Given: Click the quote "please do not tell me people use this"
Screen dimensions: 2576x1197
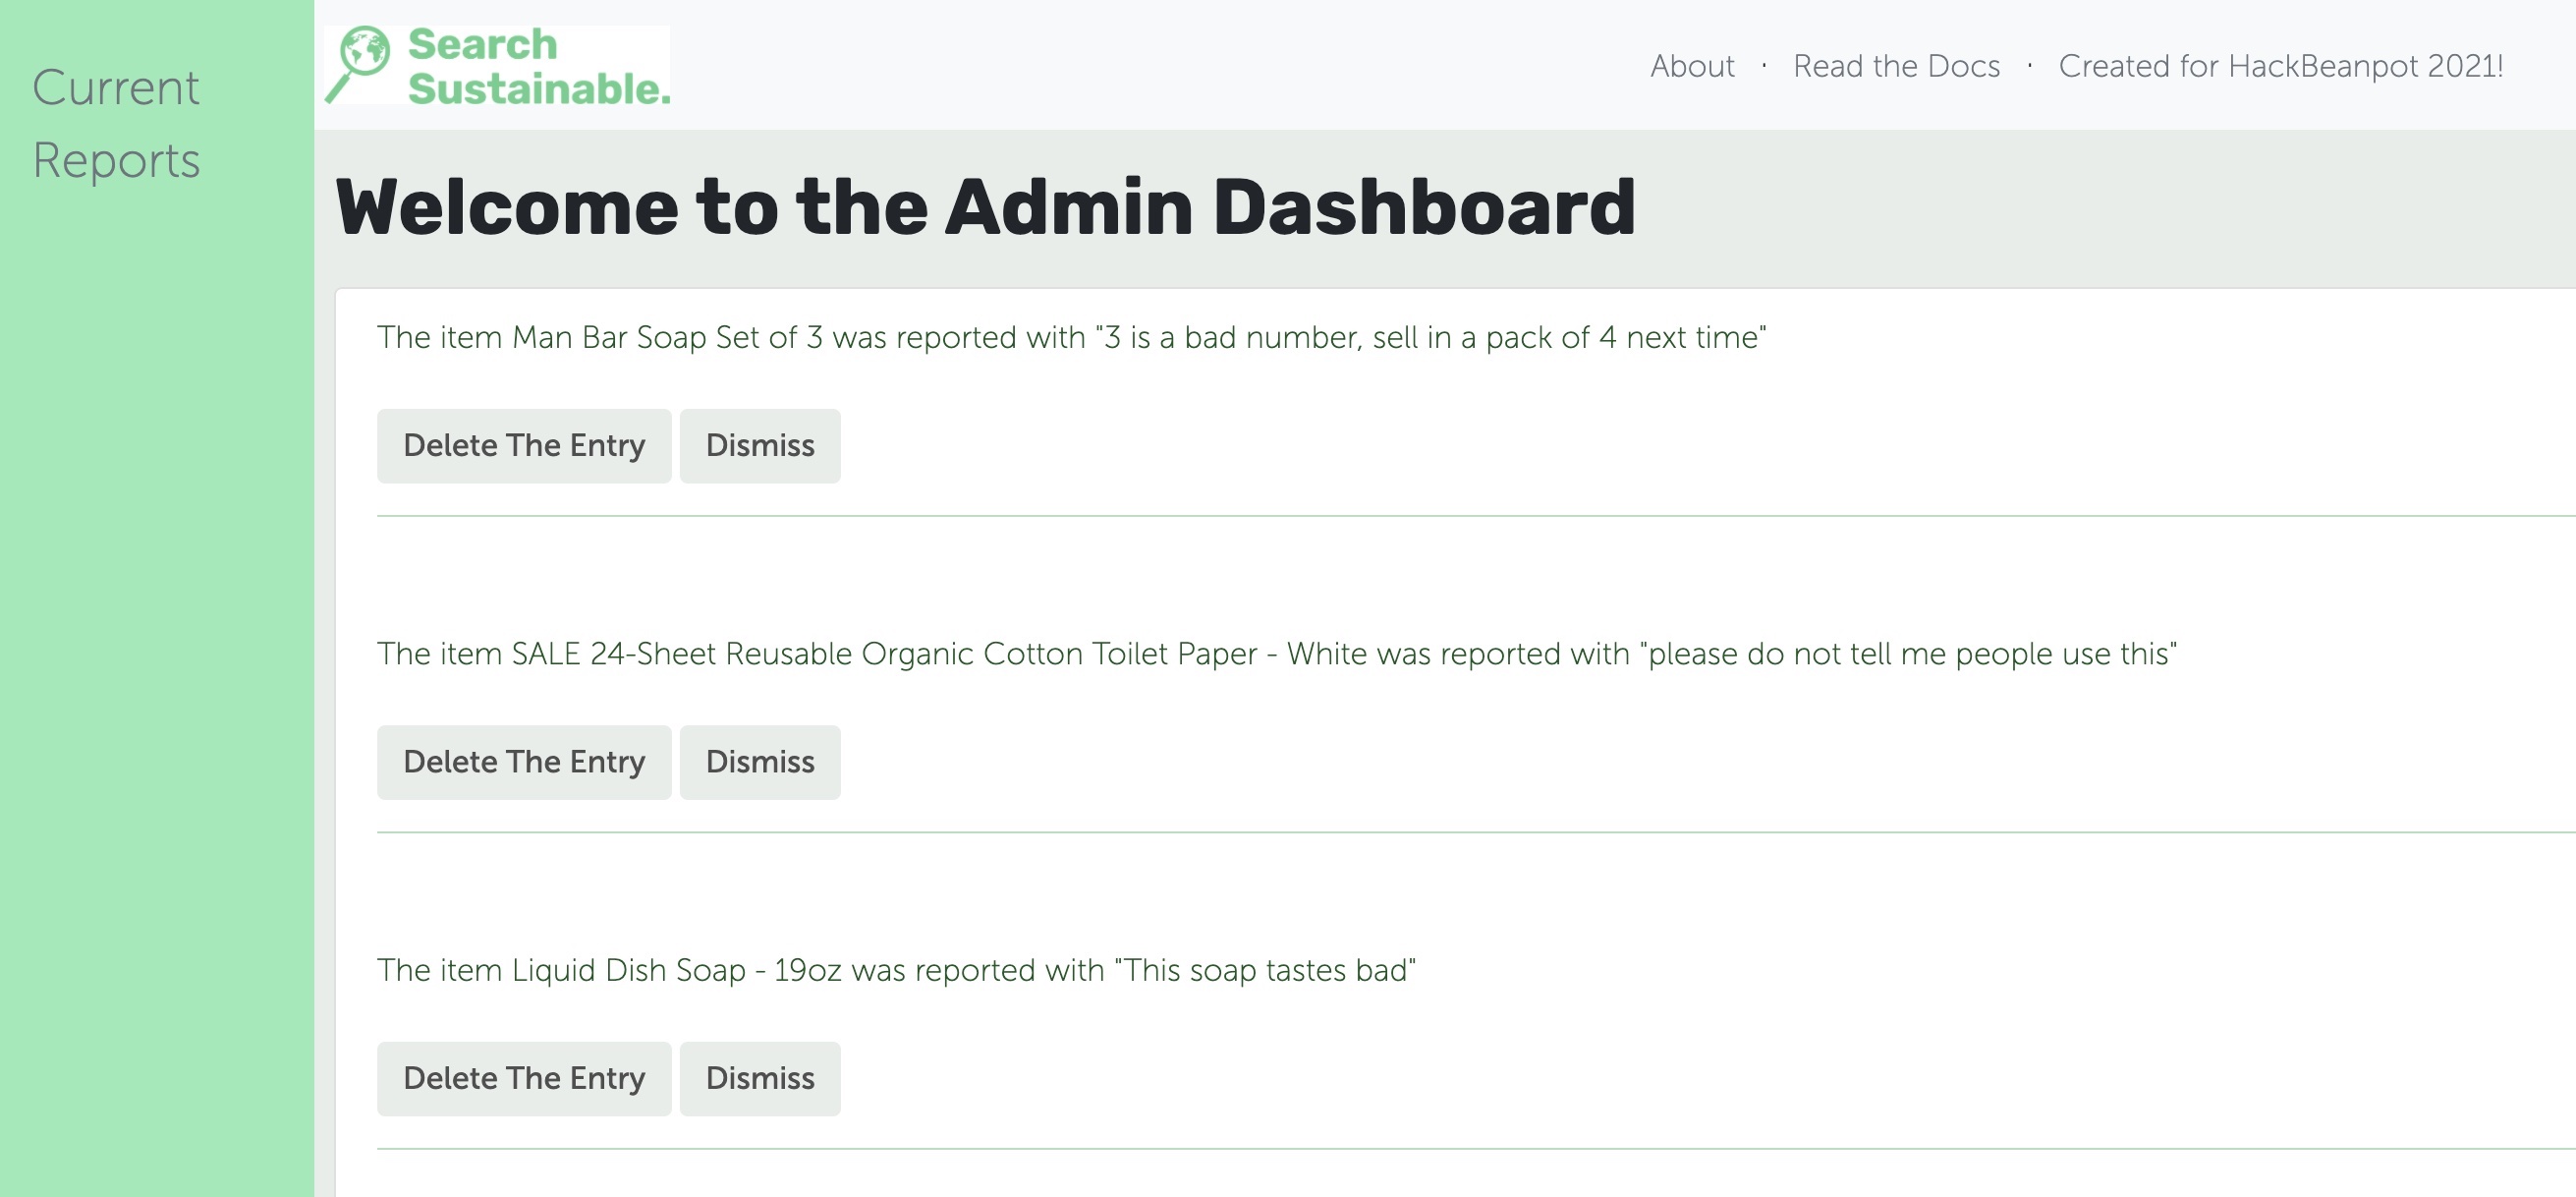Looking at the screenshot, I should [x=1908, y=653].
